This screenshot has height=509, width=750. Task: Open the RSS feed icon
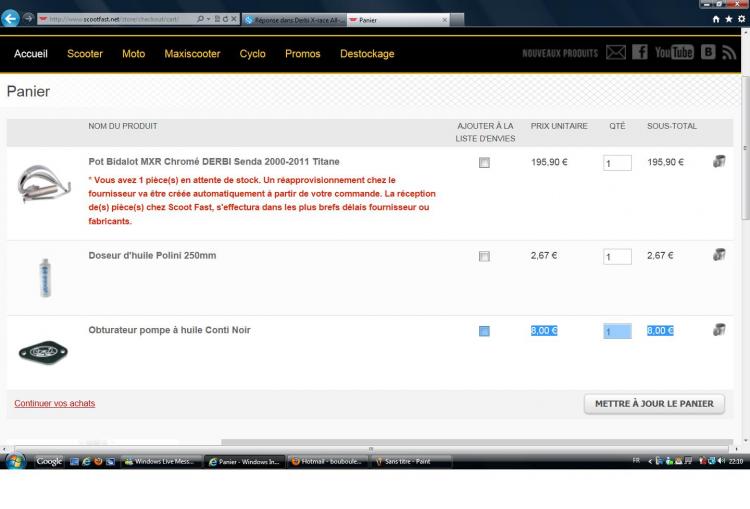(x=728, y=52)
